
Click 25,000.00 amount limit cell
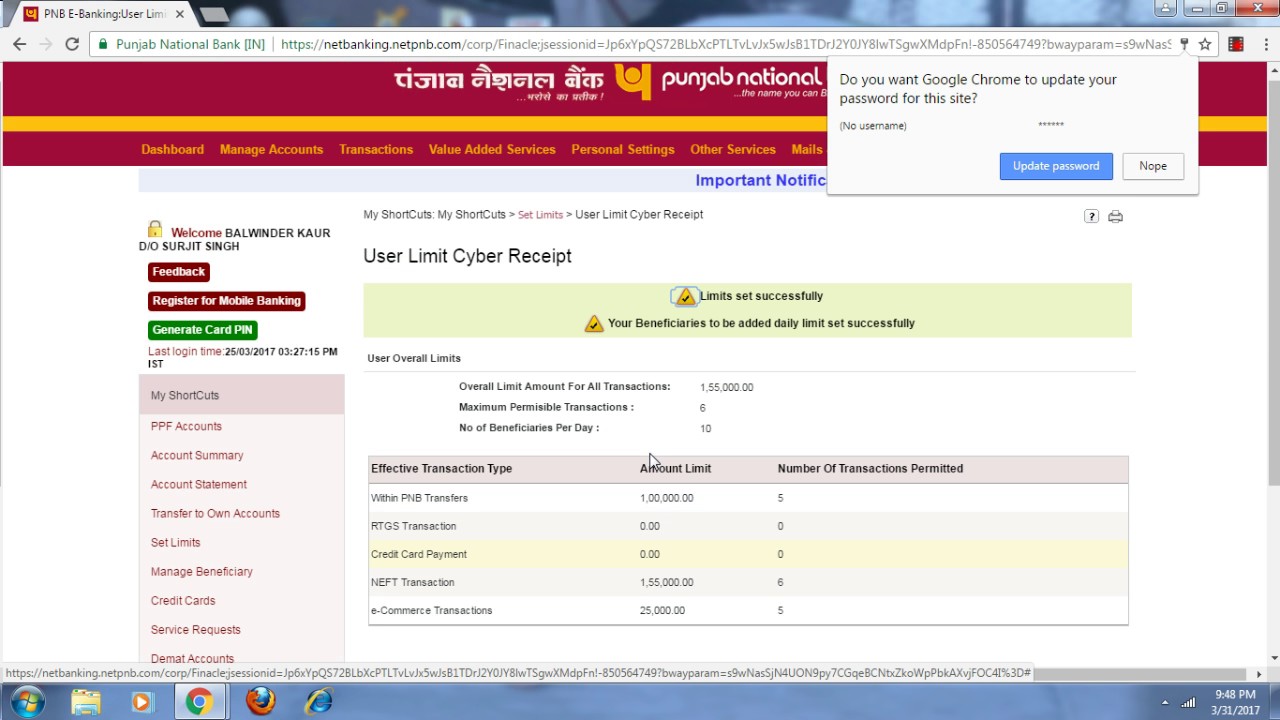click(x=662, y=610)
